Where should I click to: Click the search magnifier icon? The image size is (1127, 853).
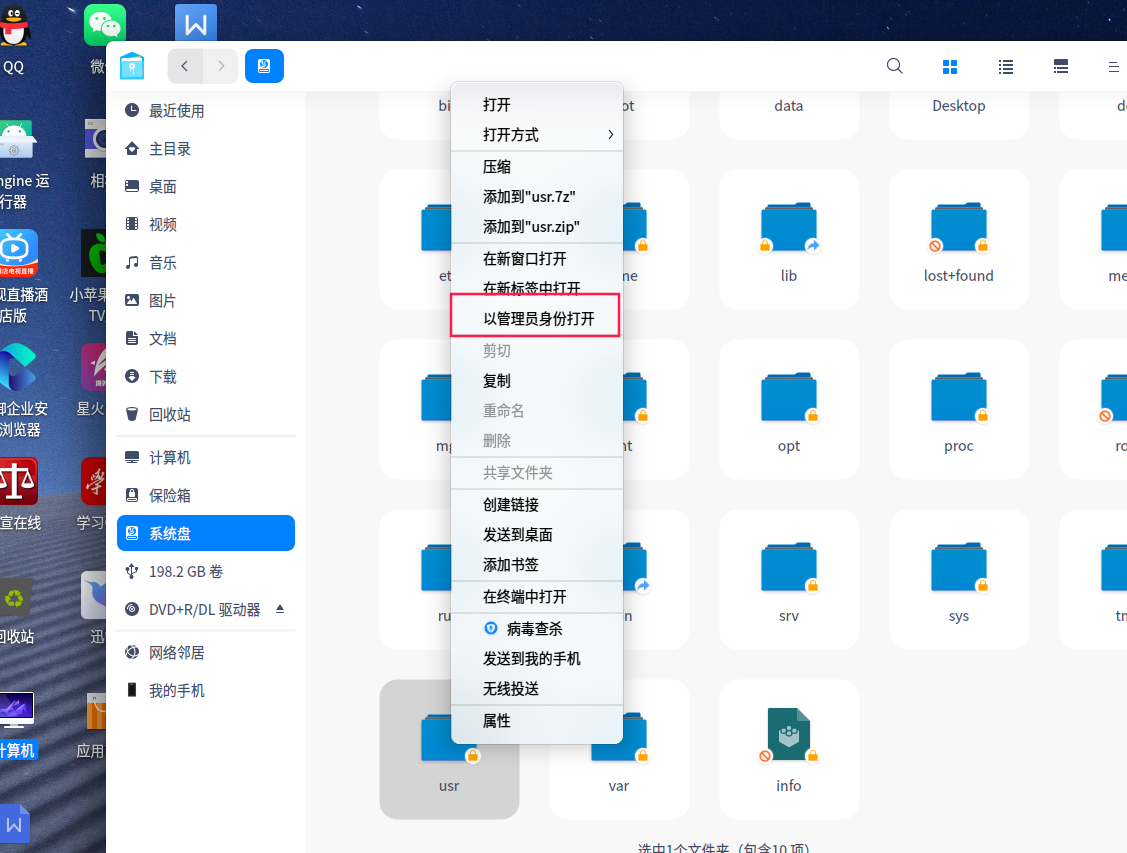(x=894, y=66)
